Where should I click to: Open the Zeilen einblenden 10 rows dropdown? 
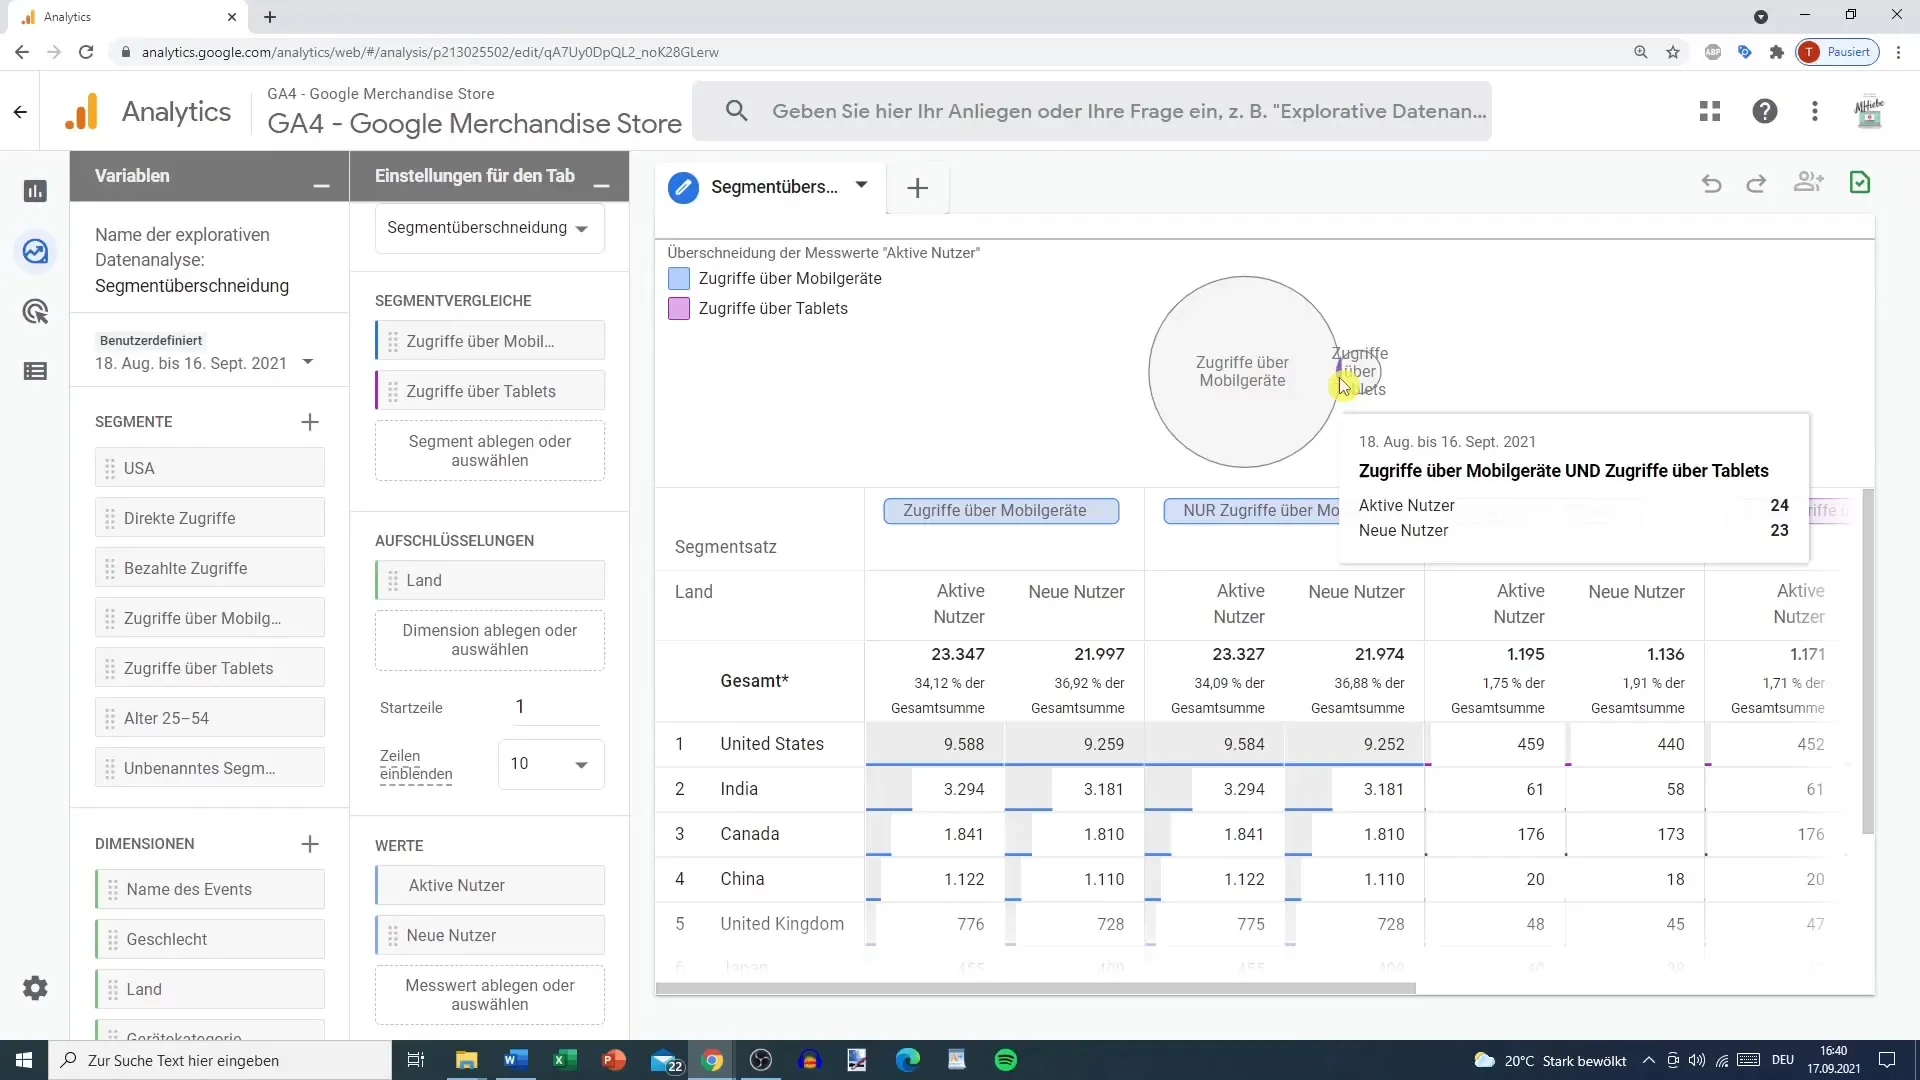tap(551, 764)
